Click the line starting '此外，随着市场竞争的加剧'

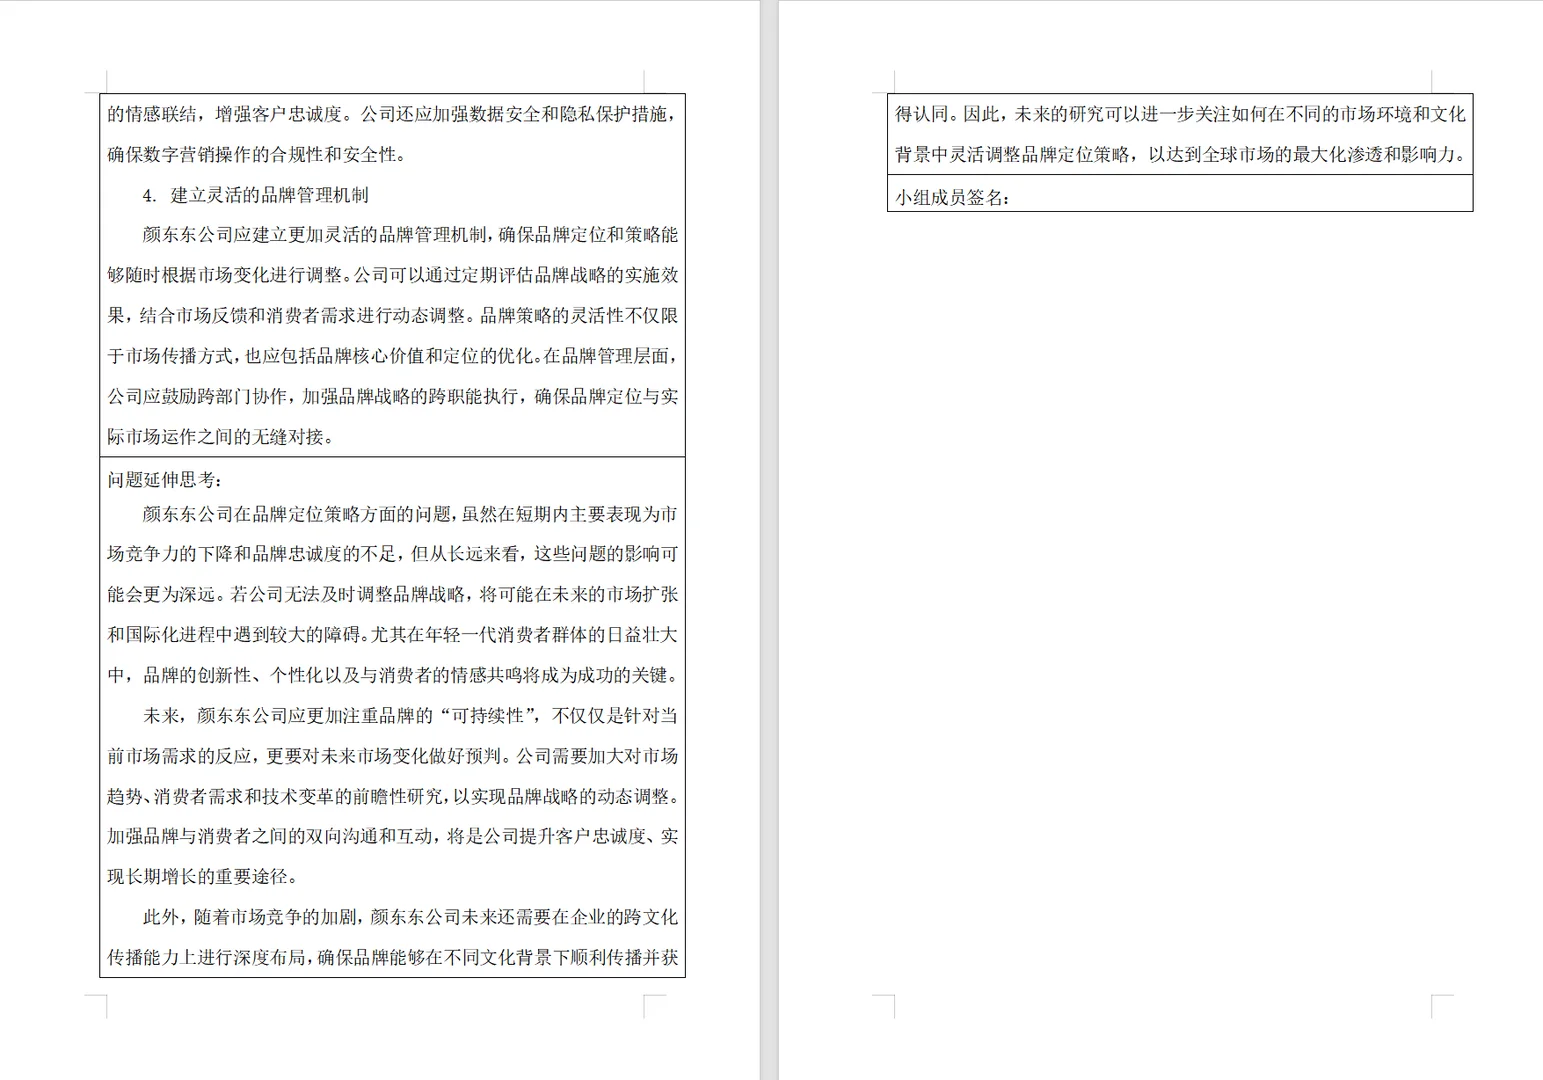point(410,917)
